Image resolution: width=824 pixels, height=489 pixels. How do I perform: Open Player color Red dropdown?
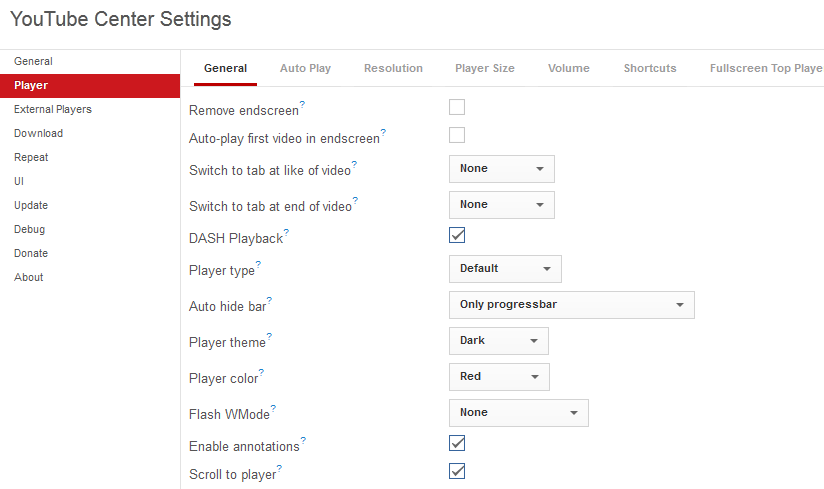pyautogui.click(x=499, y=377)
